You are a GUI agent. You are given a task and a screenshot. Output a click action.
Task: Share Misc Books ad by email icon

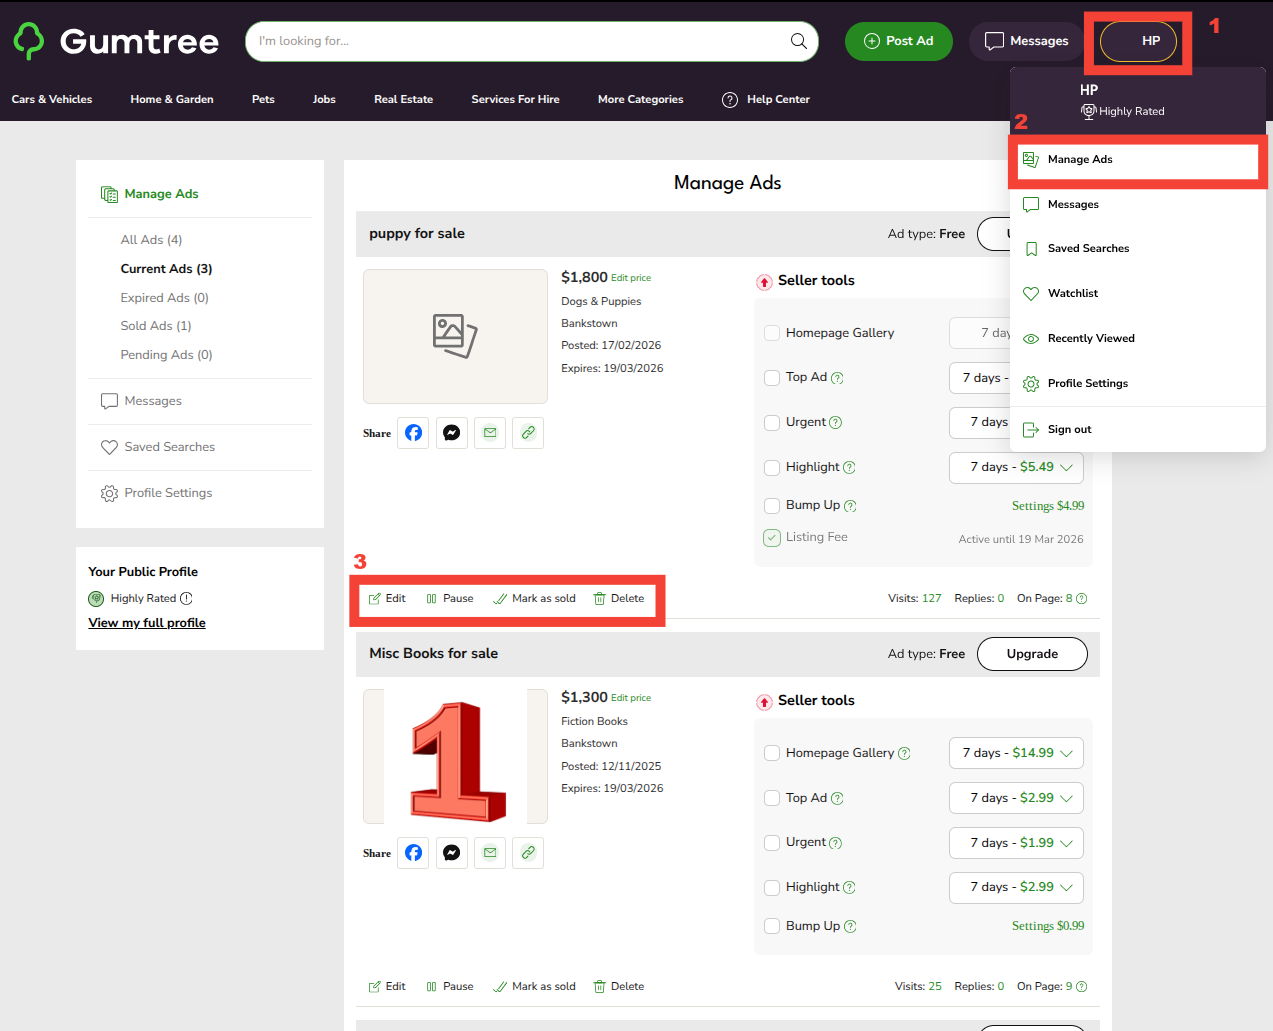tap(490, 853)
